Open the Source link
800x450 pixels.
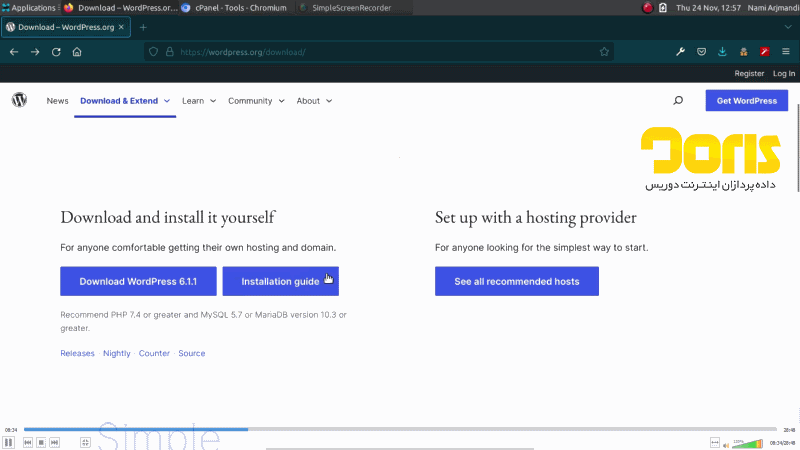[x=192, y=353]
